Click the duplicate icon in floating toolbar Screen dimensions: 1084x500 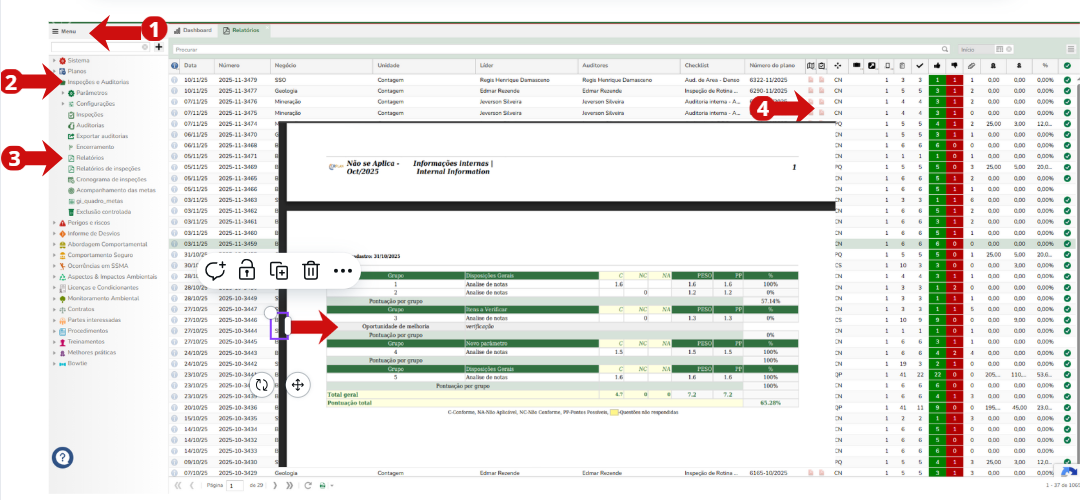tap(279, 270)
